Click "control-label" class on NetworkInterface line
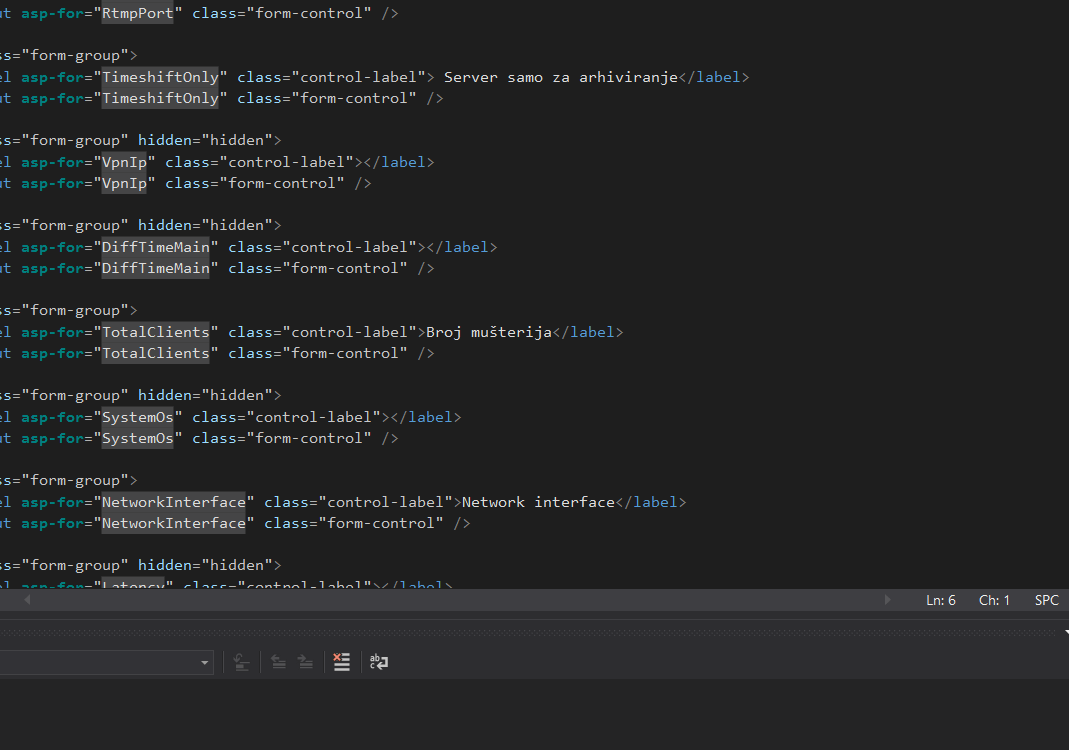This screenshot has height=750, width=1069. click(x=389, y=502)
